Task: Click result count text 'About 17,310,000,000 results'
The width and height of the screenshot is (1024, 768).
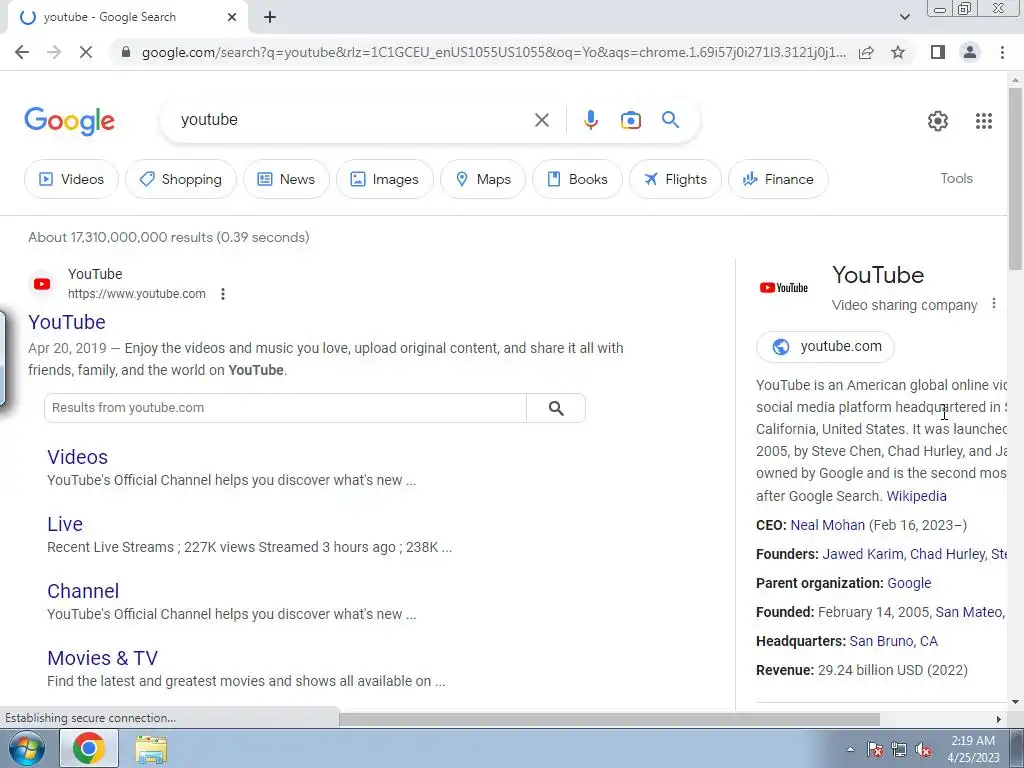Action: [x=121, y=238]
